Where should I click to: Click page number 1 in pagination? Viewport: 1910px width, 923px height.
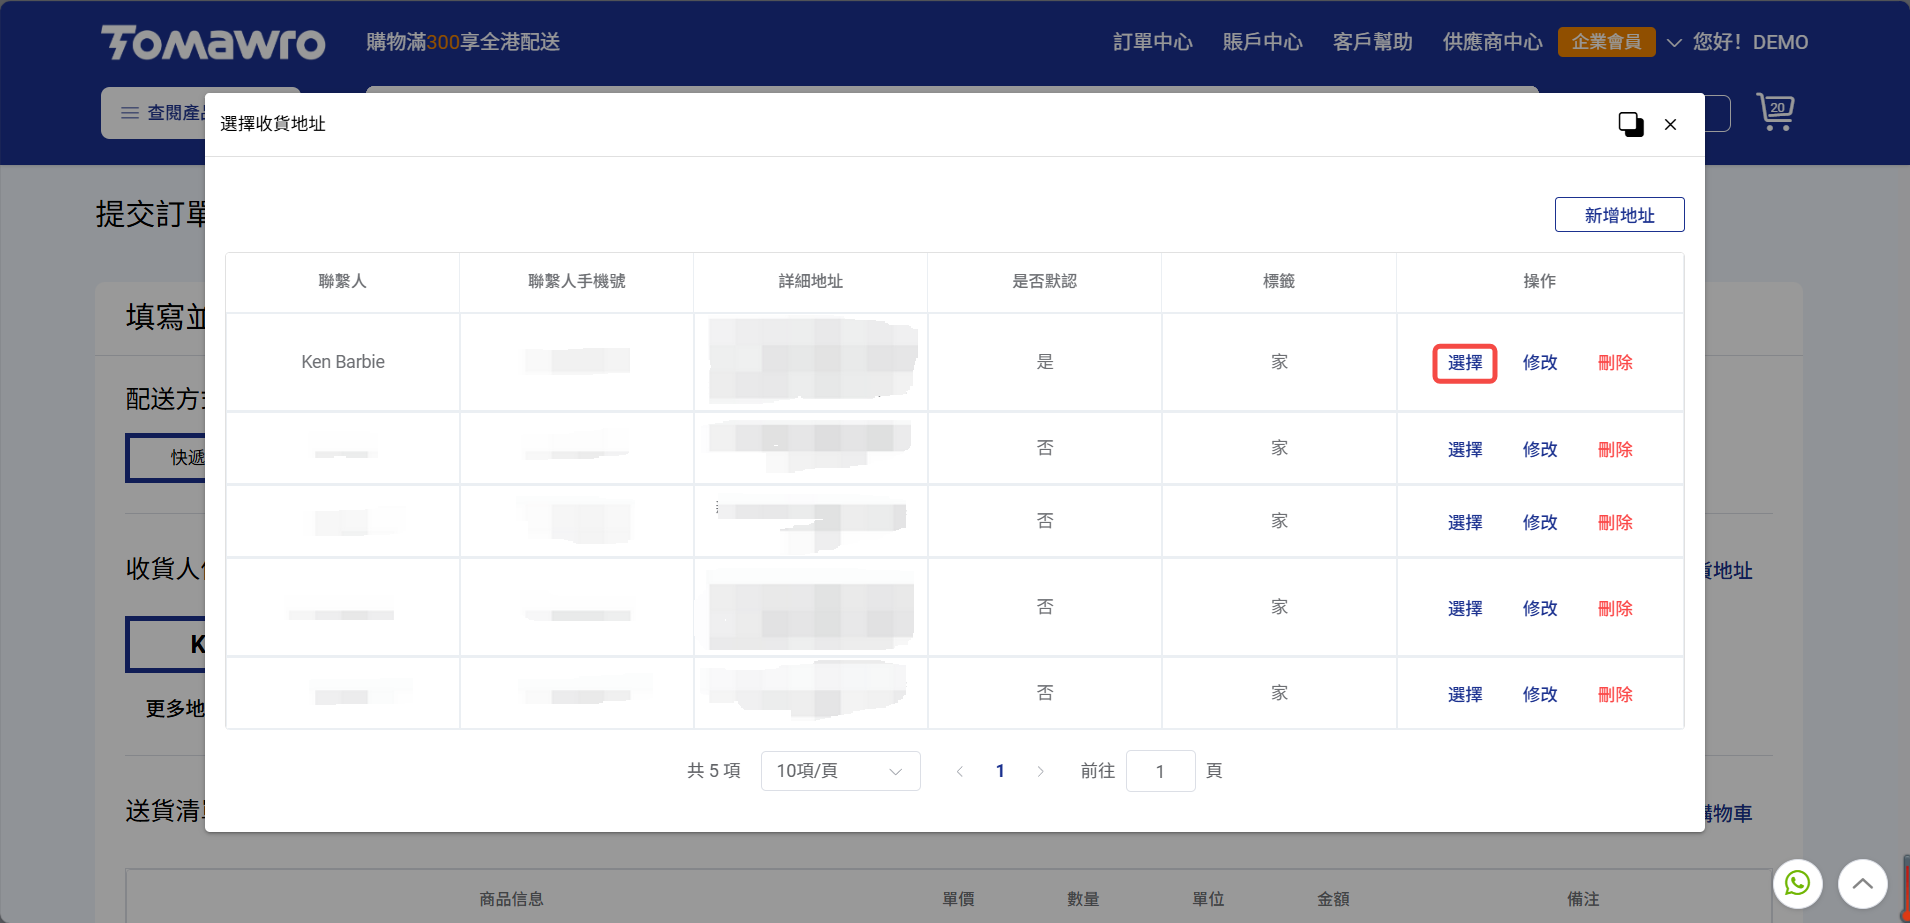coord(1000,771)
